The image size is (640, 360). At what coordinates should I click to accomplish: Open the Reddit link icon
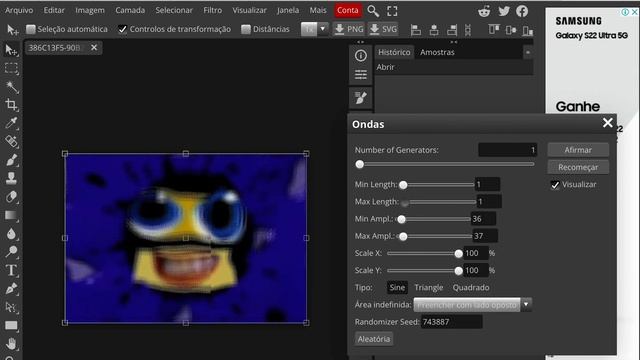pyautogui.click(x=484, y=11)
